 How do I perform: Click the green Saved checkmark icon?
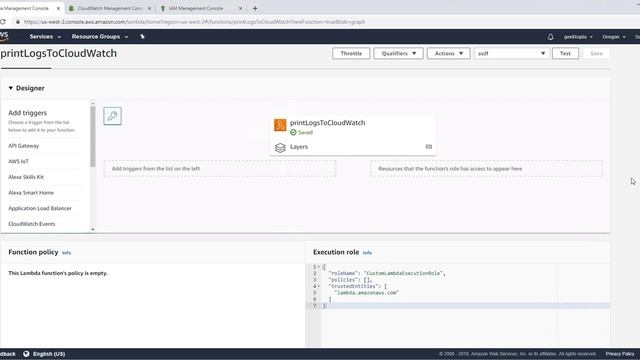click(293, 133)
